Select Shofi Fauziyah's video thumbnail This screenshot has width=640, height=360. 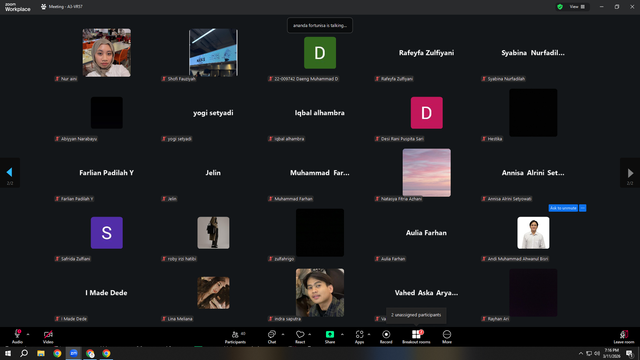[213, 53]
